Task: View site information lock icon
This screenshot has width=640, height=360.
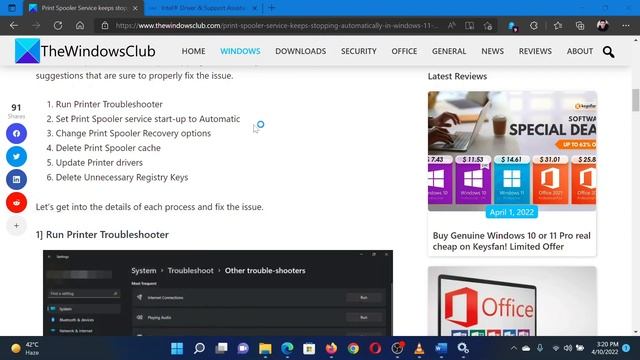Action: (105, 26)
